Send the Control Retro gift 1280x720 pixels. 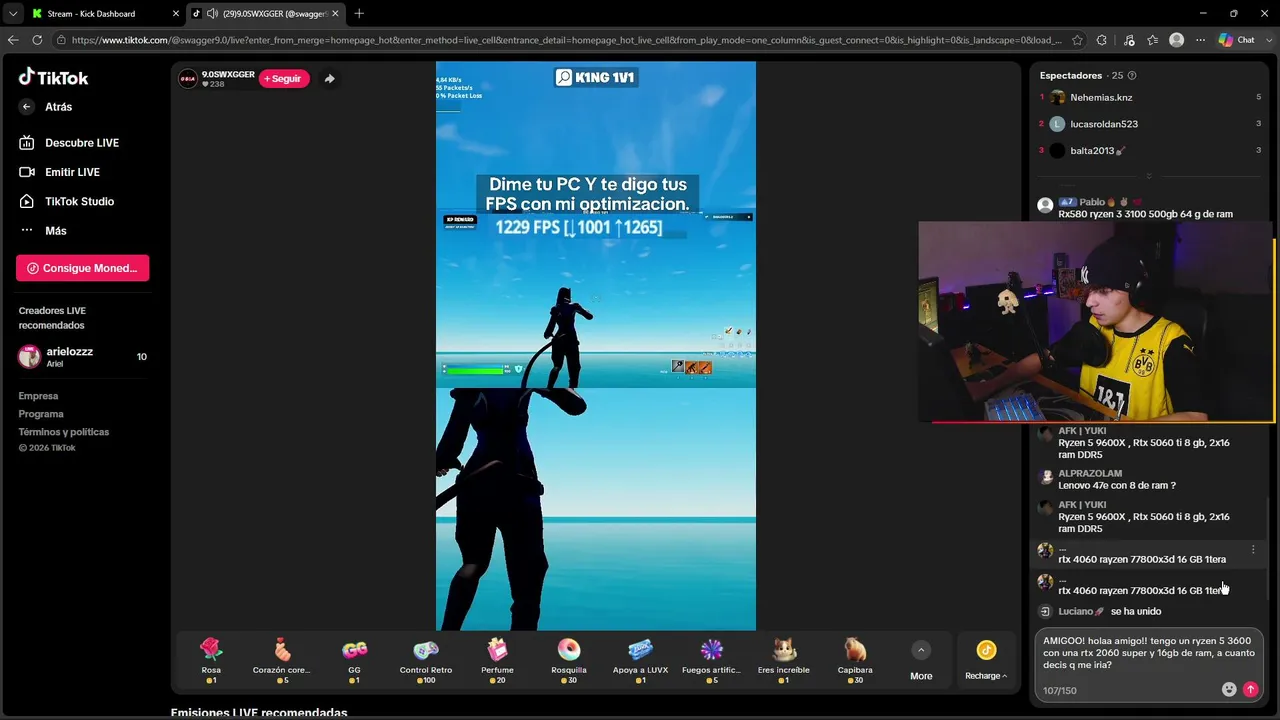[426, 661]
